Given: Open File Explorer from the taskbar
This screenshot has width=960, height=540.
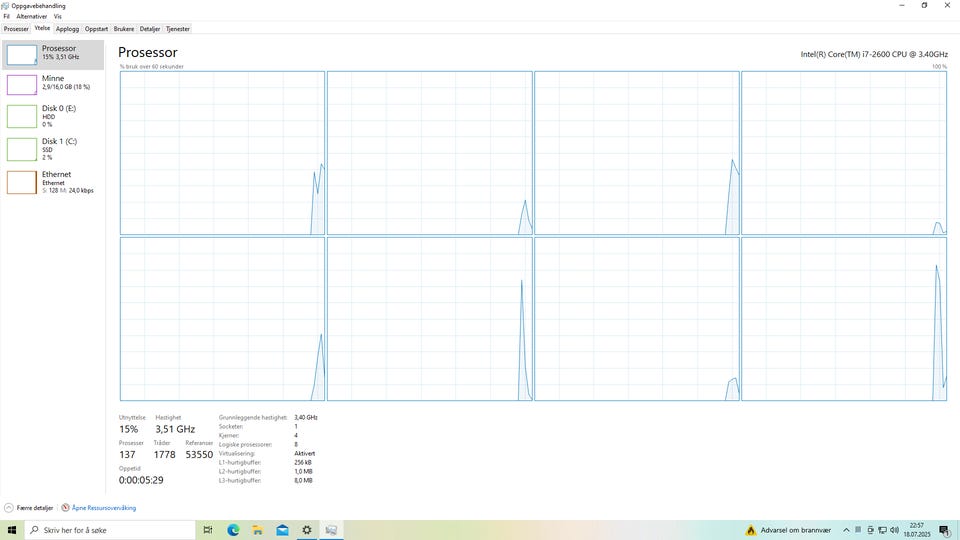Looking at the screenshot, I should click(258, 530).
